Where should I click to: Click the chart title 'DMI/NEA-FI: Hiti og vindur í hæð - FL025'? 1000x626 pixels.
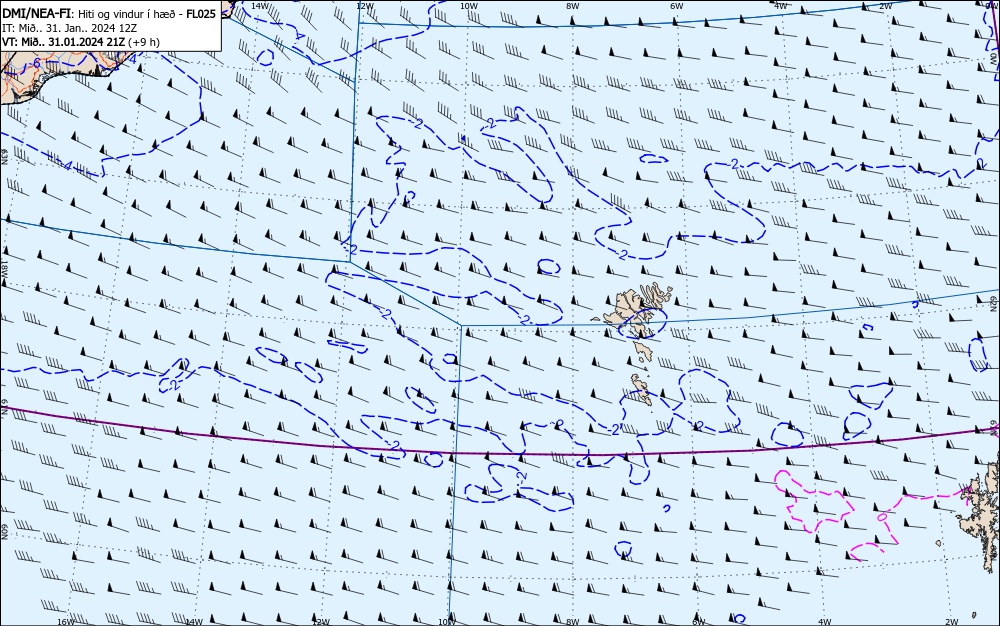point(109,14)
